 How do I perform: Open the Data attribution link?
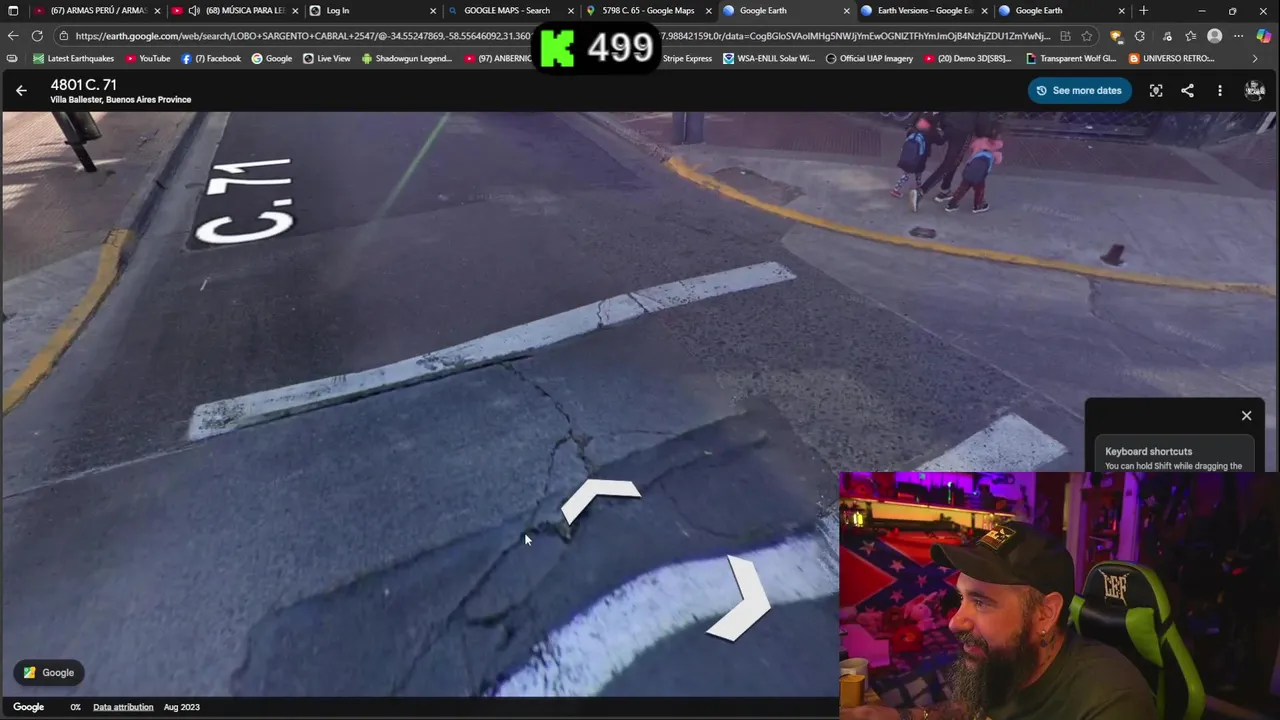coord(123,707)
